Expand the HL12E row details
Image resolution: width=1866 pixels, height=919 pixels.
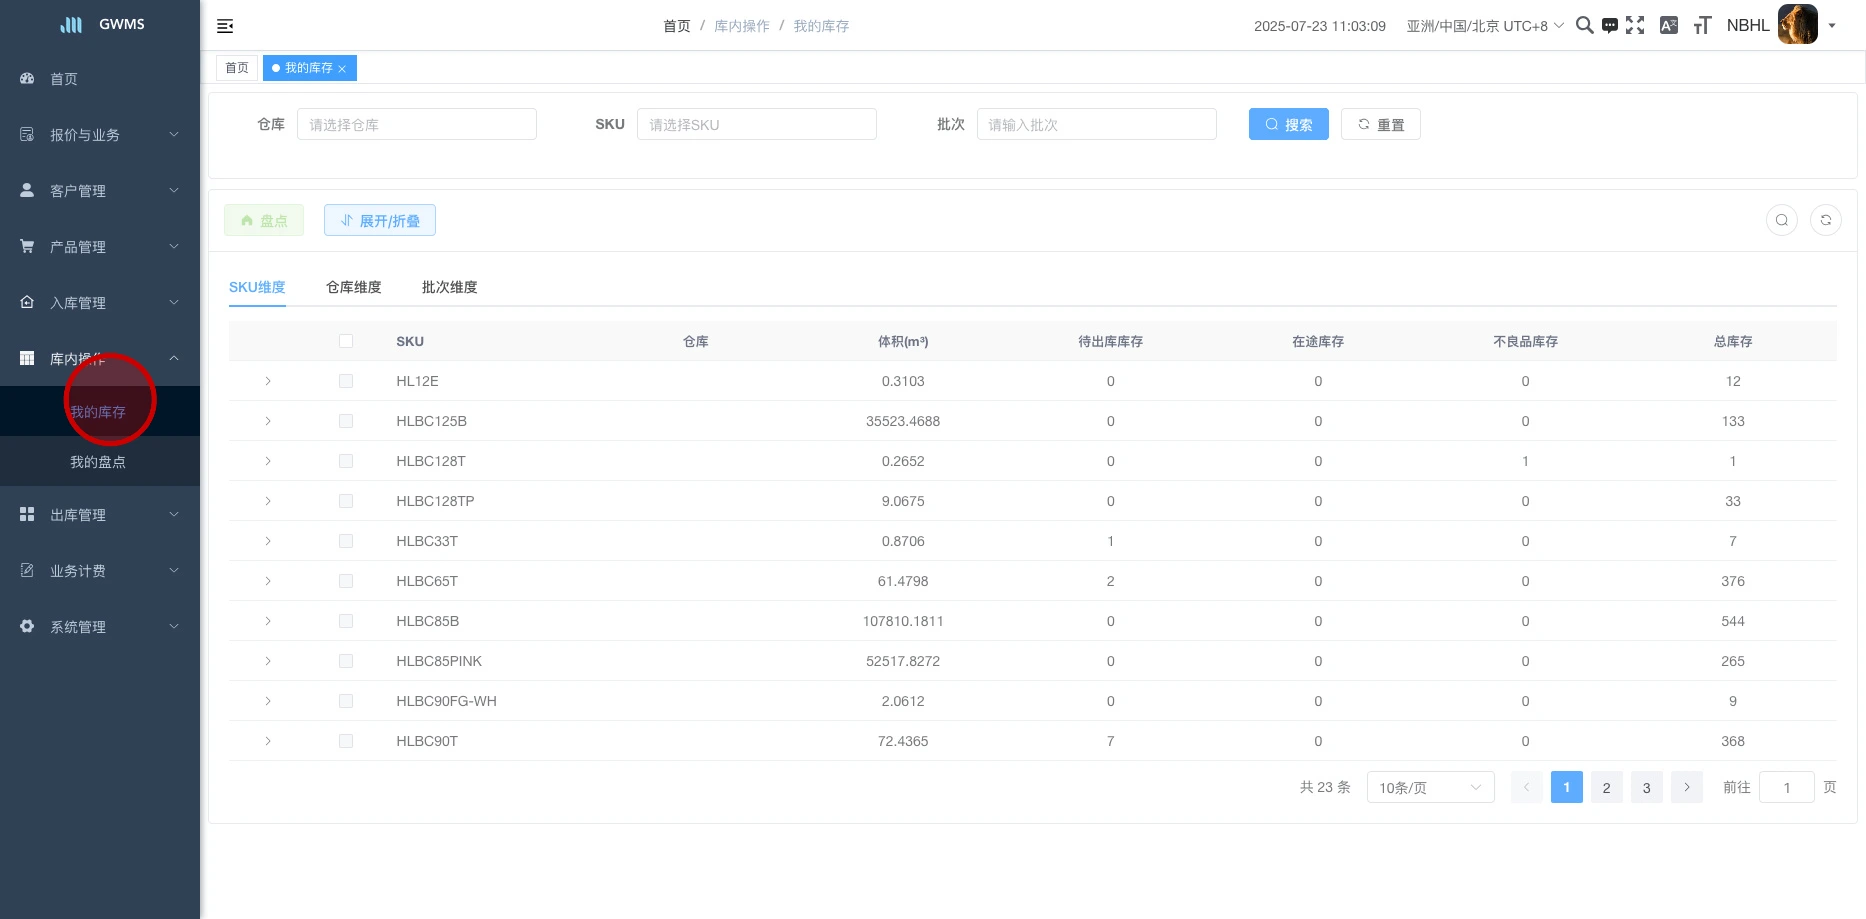tap(268, 381)
